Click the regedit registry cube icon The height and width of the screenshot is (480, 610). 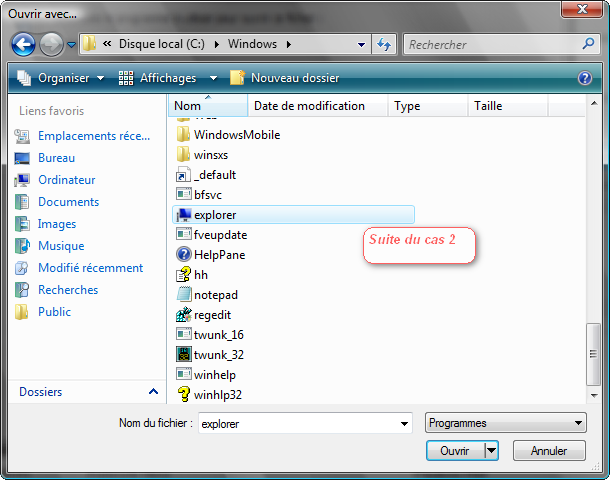tap(184, 314)
